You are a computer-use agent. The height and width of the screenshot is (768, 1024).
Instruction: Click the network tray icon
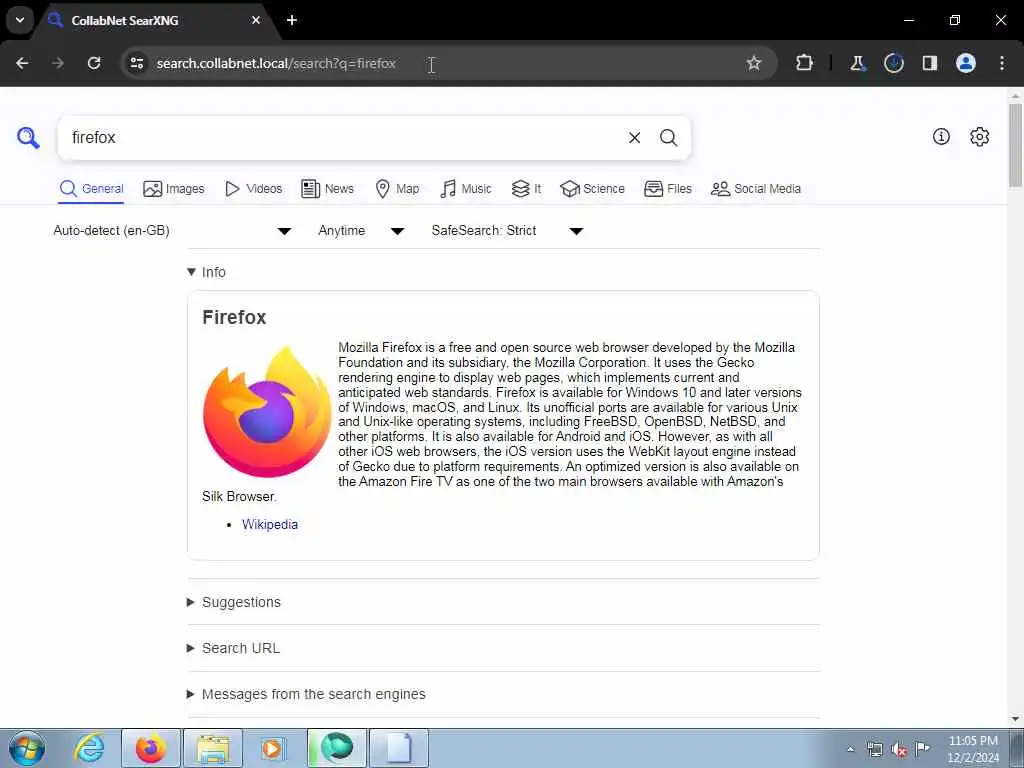(874, 750)
